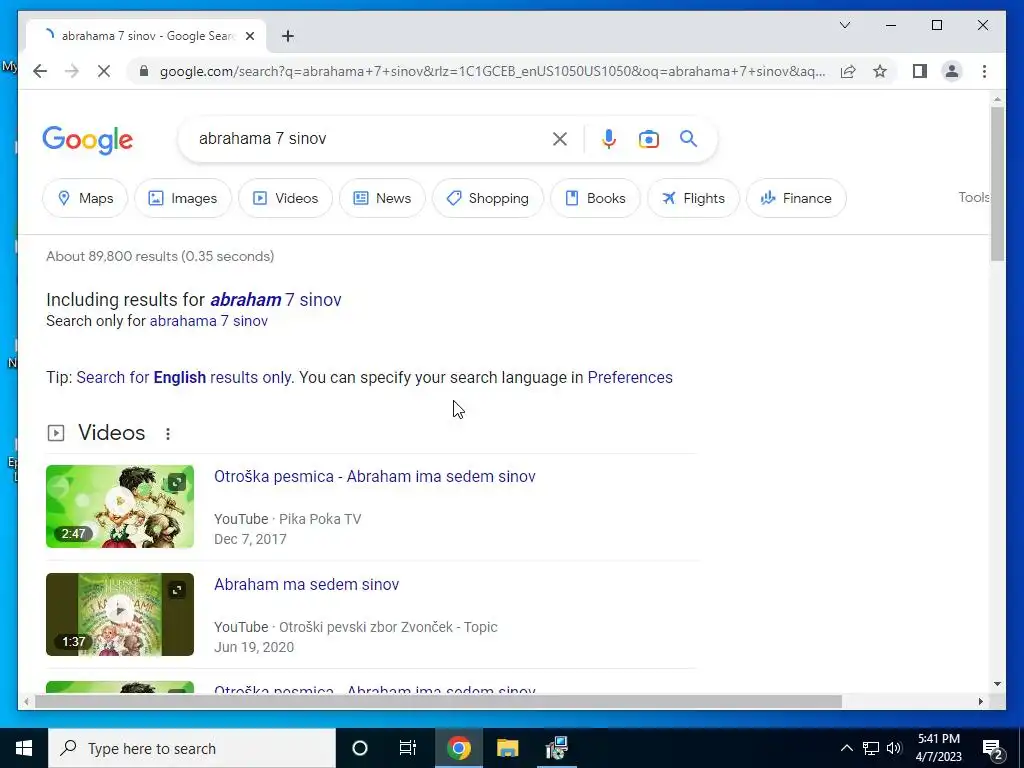Click the Chrome back arrow button
Image resolution: width=1024 pixels, height=768 pixels.
[40, 71]
